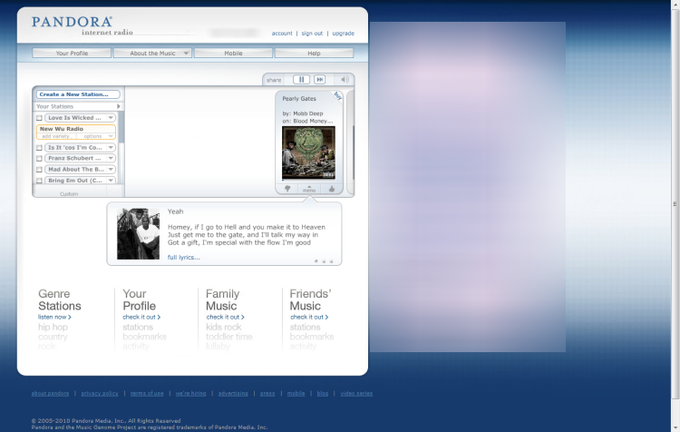Click Friends' Music check it out link
This screenshot has width=680, height=432.
click(x=309, y=317)
